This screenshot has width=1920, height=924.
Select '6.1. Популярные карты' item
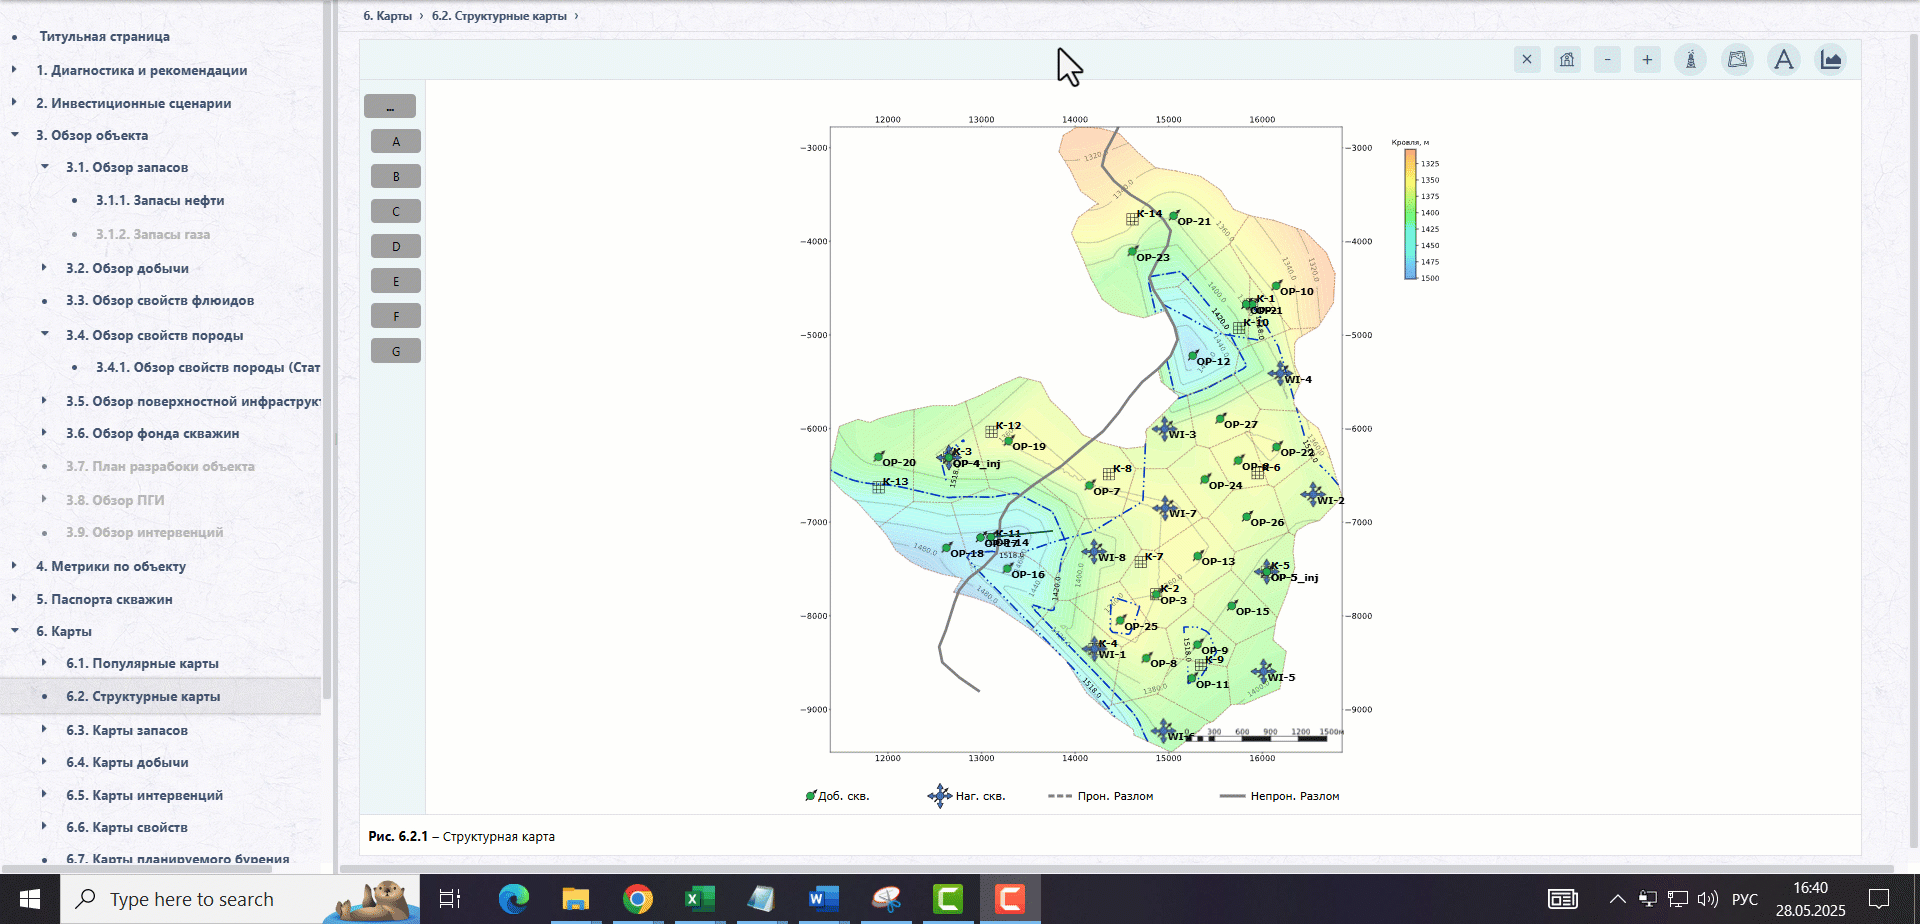[142, 663]
